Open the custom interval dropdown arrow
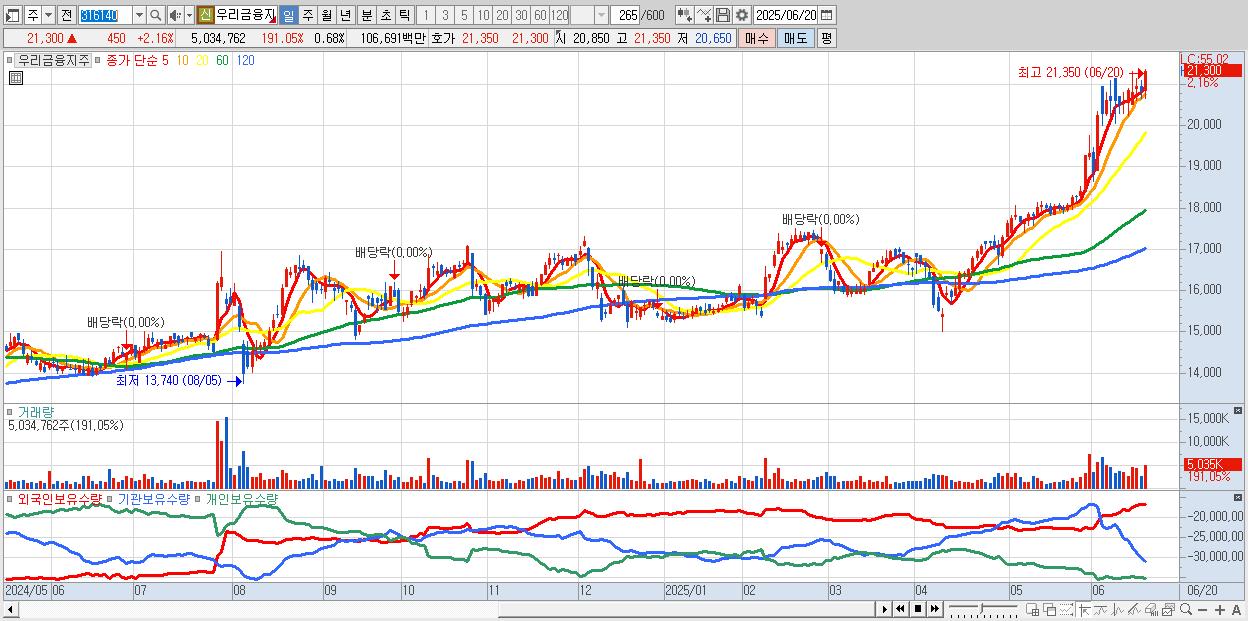Screen dimensions: 1248x621 601,15
